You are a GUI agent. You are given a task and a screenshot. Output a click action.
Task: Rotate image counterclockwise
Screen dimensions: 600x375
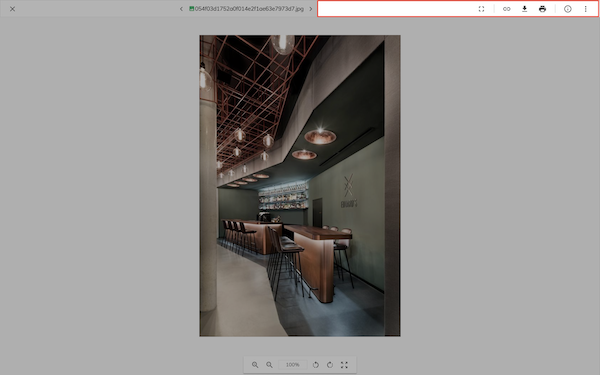pos(316,365)
